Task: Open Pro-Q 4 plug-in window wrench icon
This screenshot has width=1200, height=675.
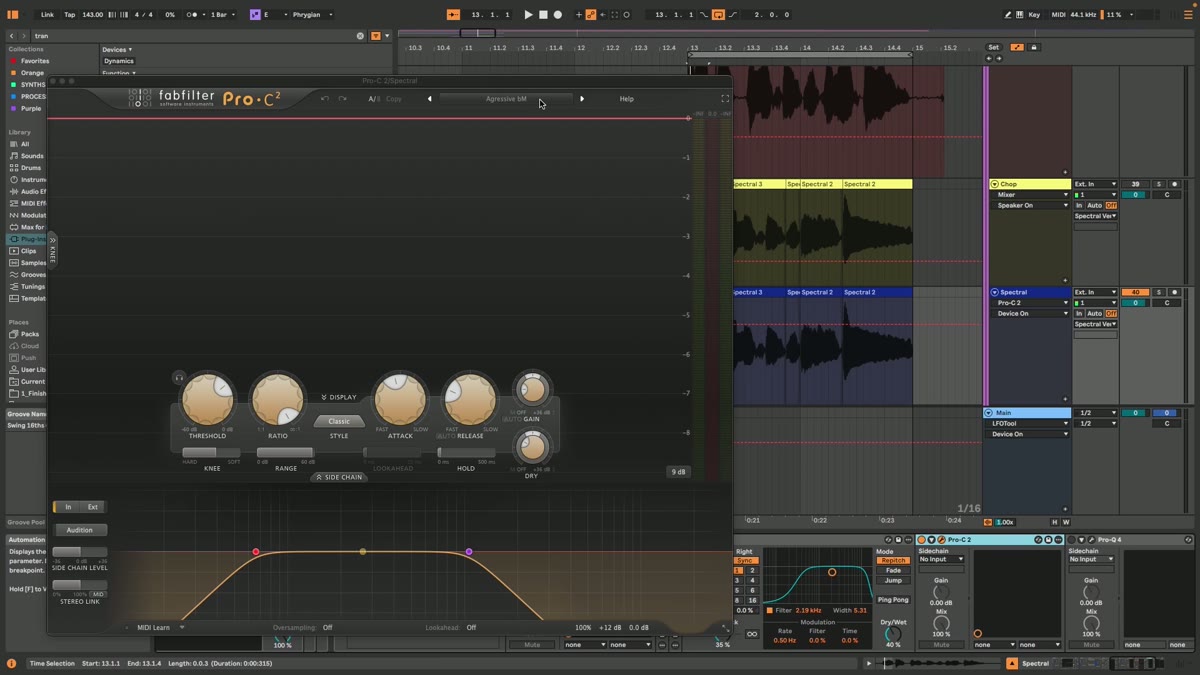Action: point(1091,540)
